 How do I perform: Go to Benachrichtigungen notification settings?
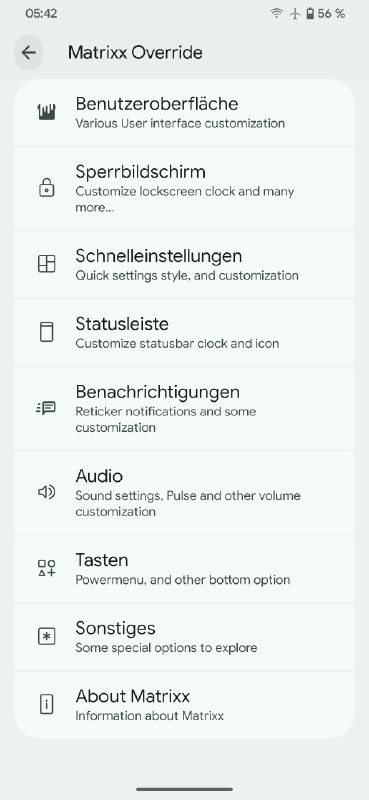pos(184,409)
